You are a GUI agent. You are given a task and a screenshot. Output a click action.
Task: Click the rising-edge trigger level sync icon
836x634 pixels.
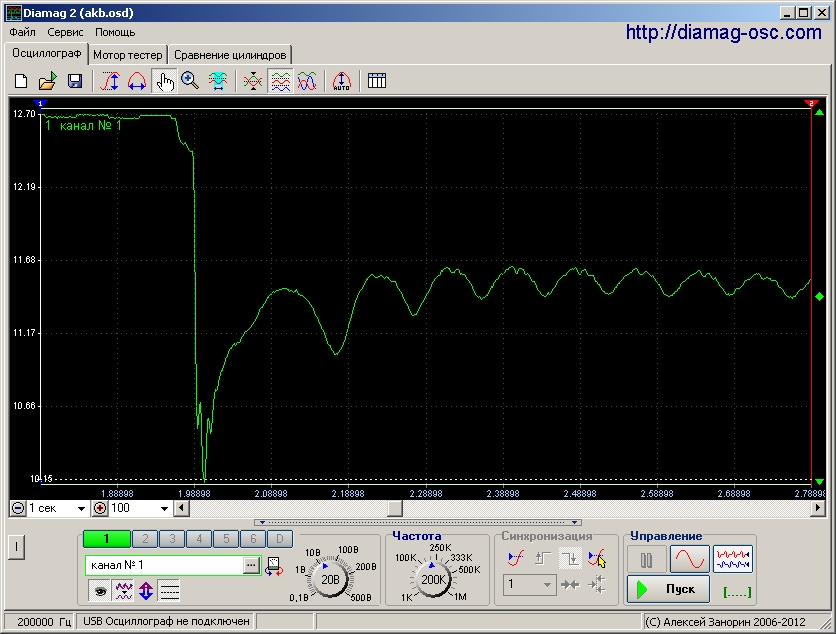click(x=516, y=558)
